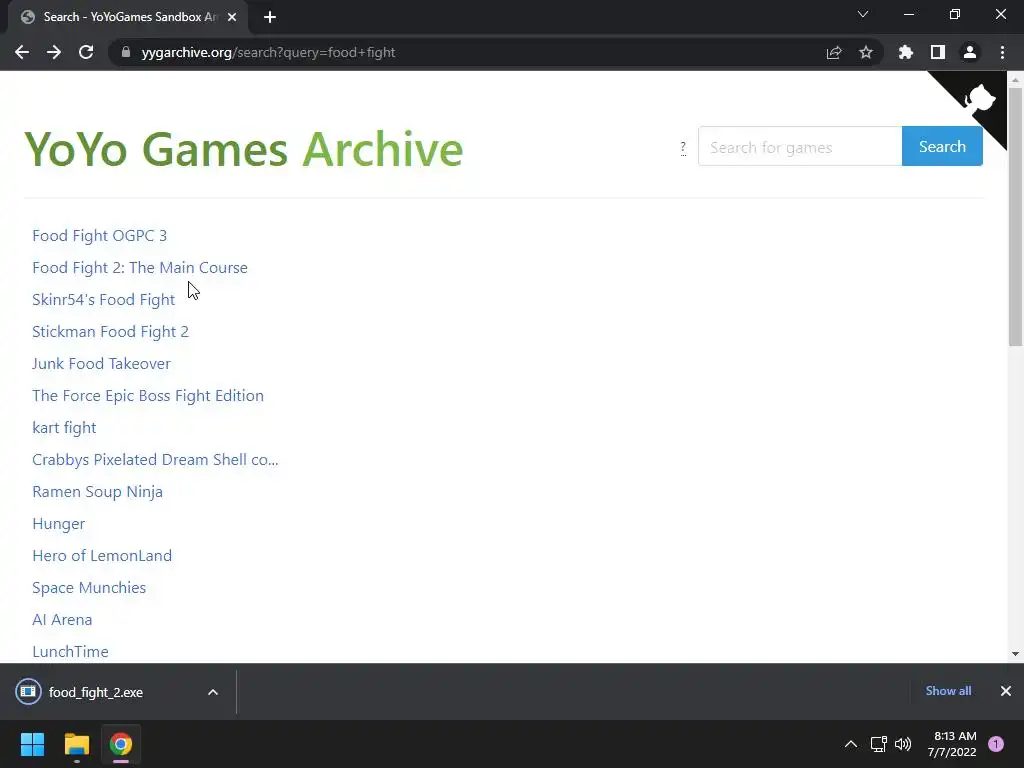Reload the current page
This screenshot has width=1024, height=768.
[86, 52]
